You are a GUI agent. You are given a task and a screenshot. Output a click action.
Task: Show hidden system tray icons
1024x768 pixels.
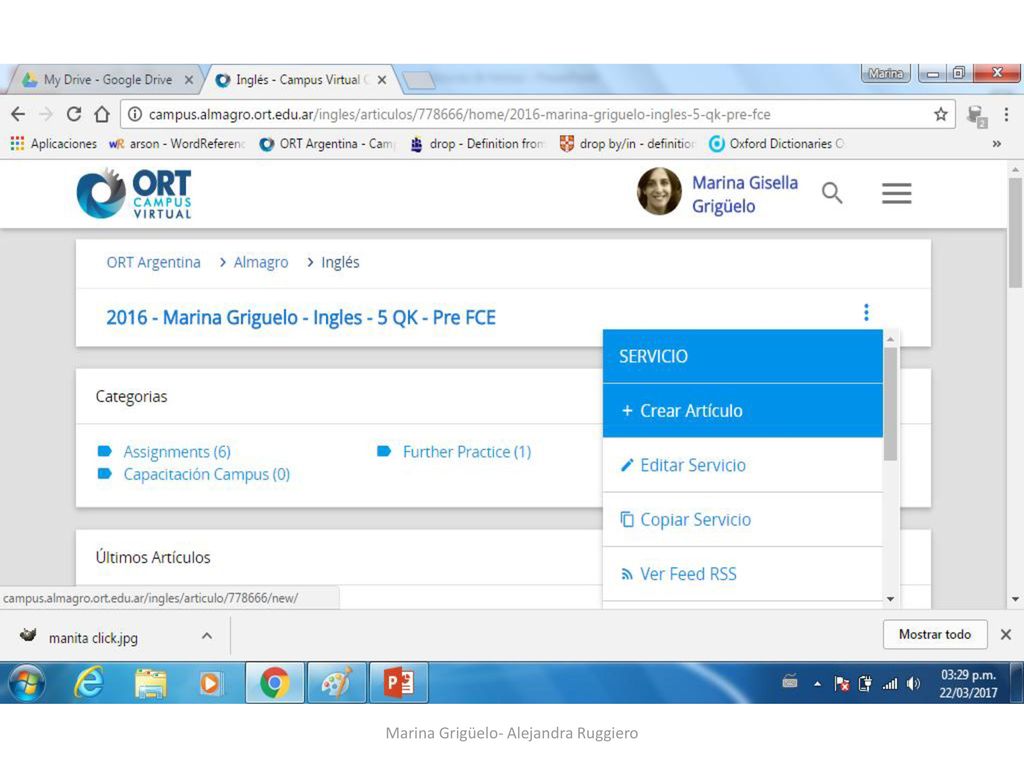pos(817,684)
